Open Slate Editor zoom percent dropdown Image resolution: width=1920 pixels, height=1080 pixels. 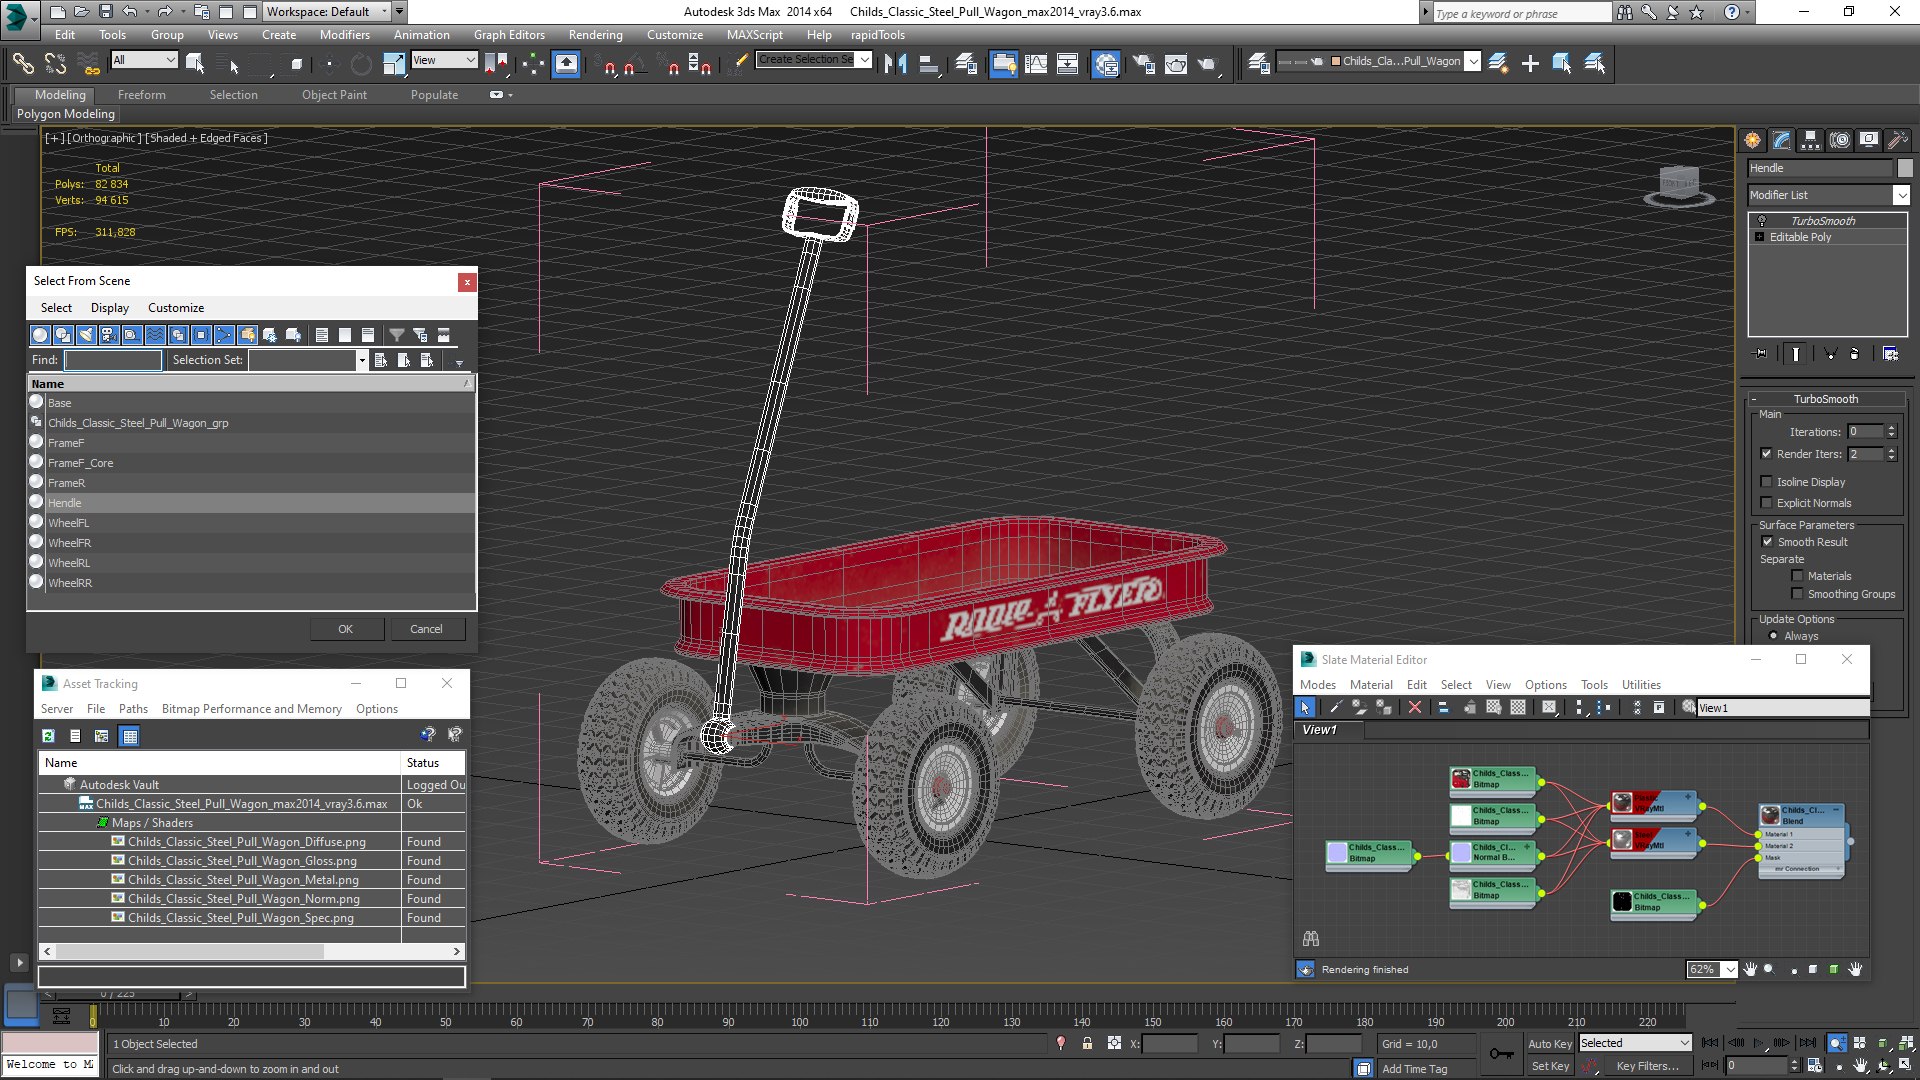point(1729,969)
